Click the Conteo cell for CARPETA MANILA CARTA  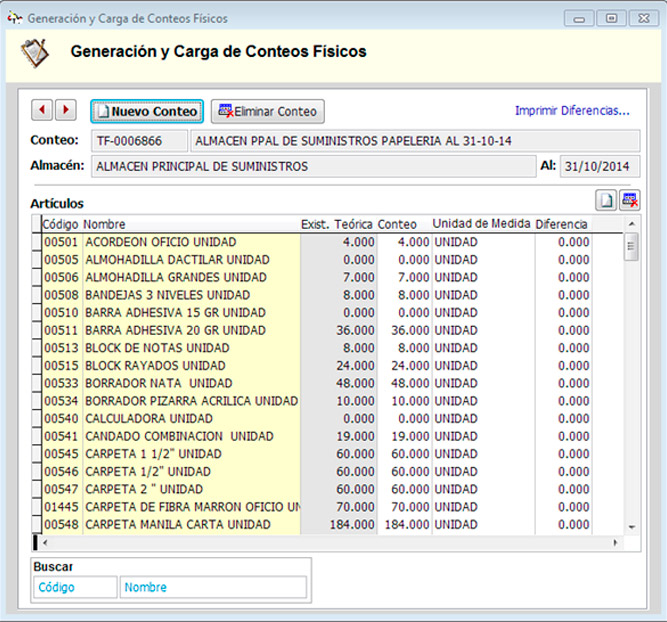pos(403,525)
